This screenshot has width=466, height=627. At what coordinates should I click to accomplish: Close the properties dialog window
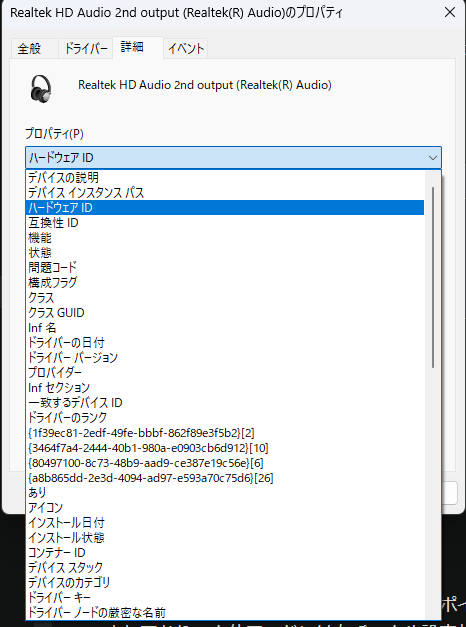(450, 12)
